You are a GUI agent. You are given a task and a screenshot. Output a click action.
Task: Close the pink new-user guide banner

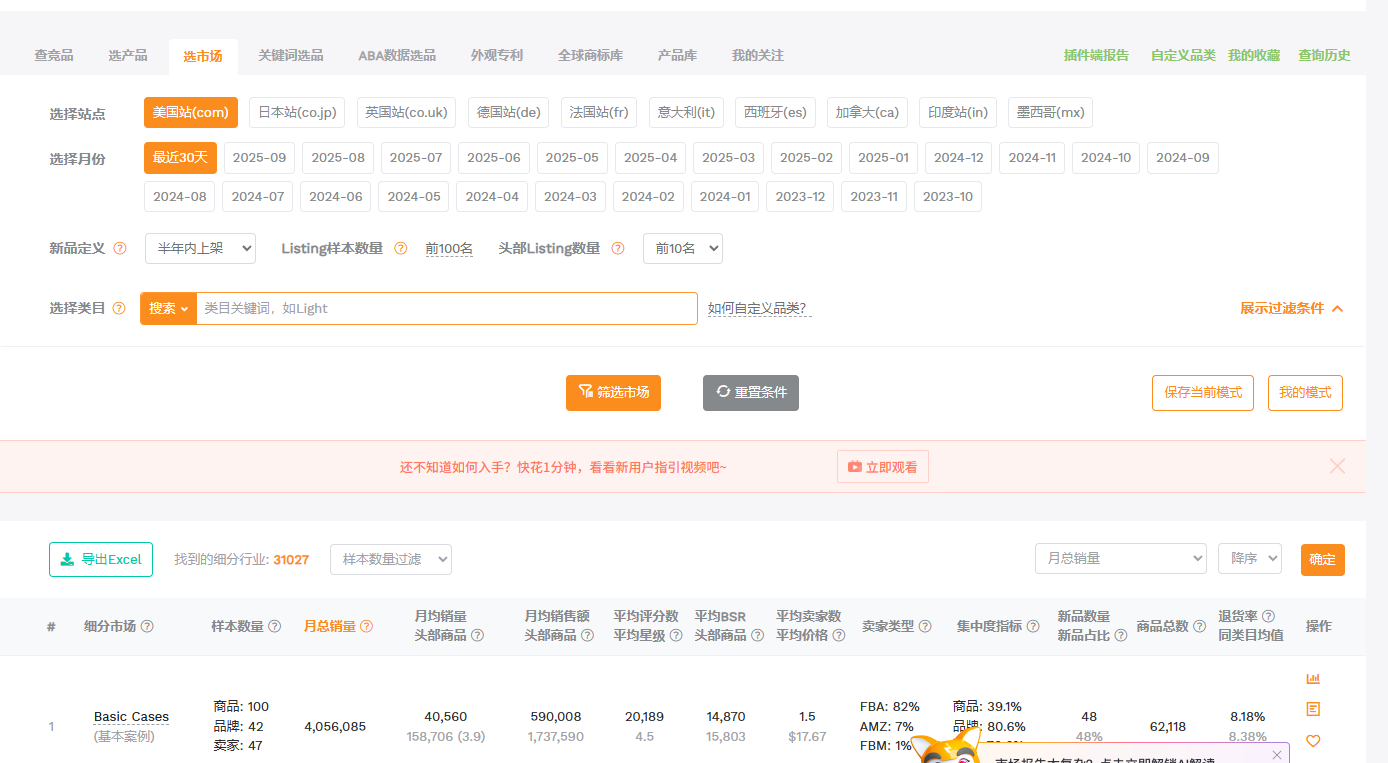coord(1337,466)
